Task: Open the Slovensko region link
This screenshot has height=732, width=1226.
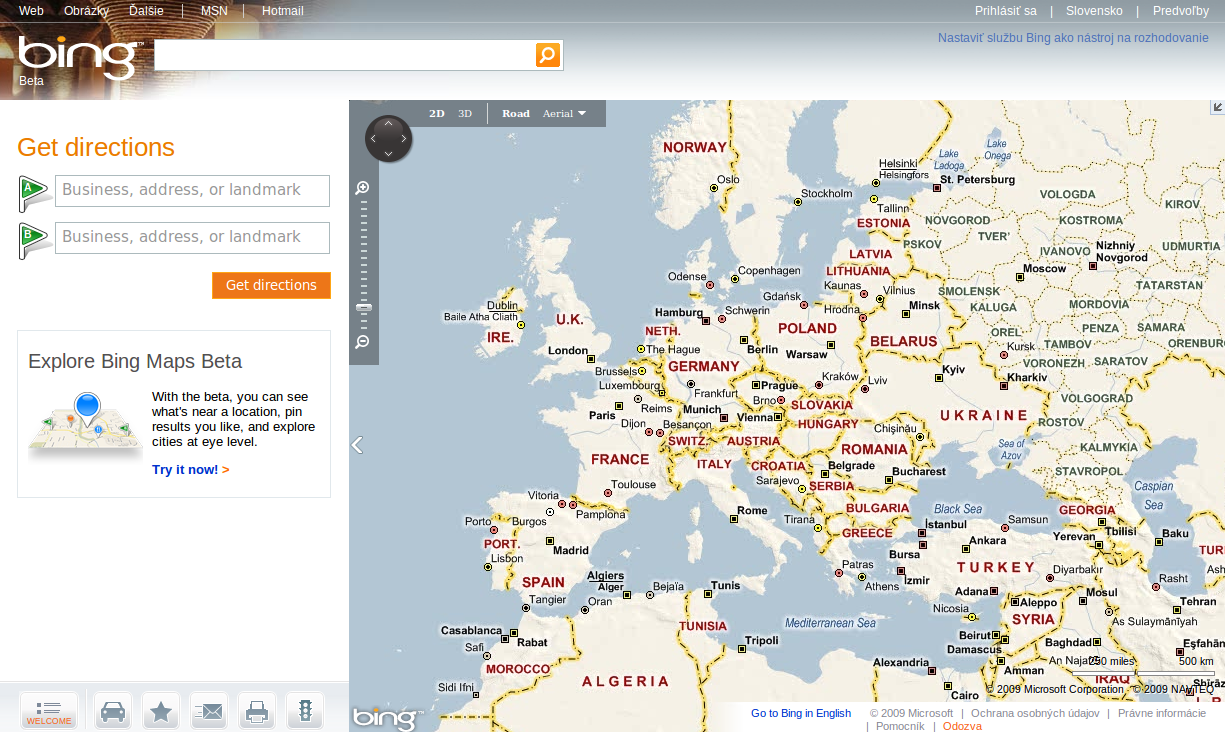Action: pos(1094,11)
